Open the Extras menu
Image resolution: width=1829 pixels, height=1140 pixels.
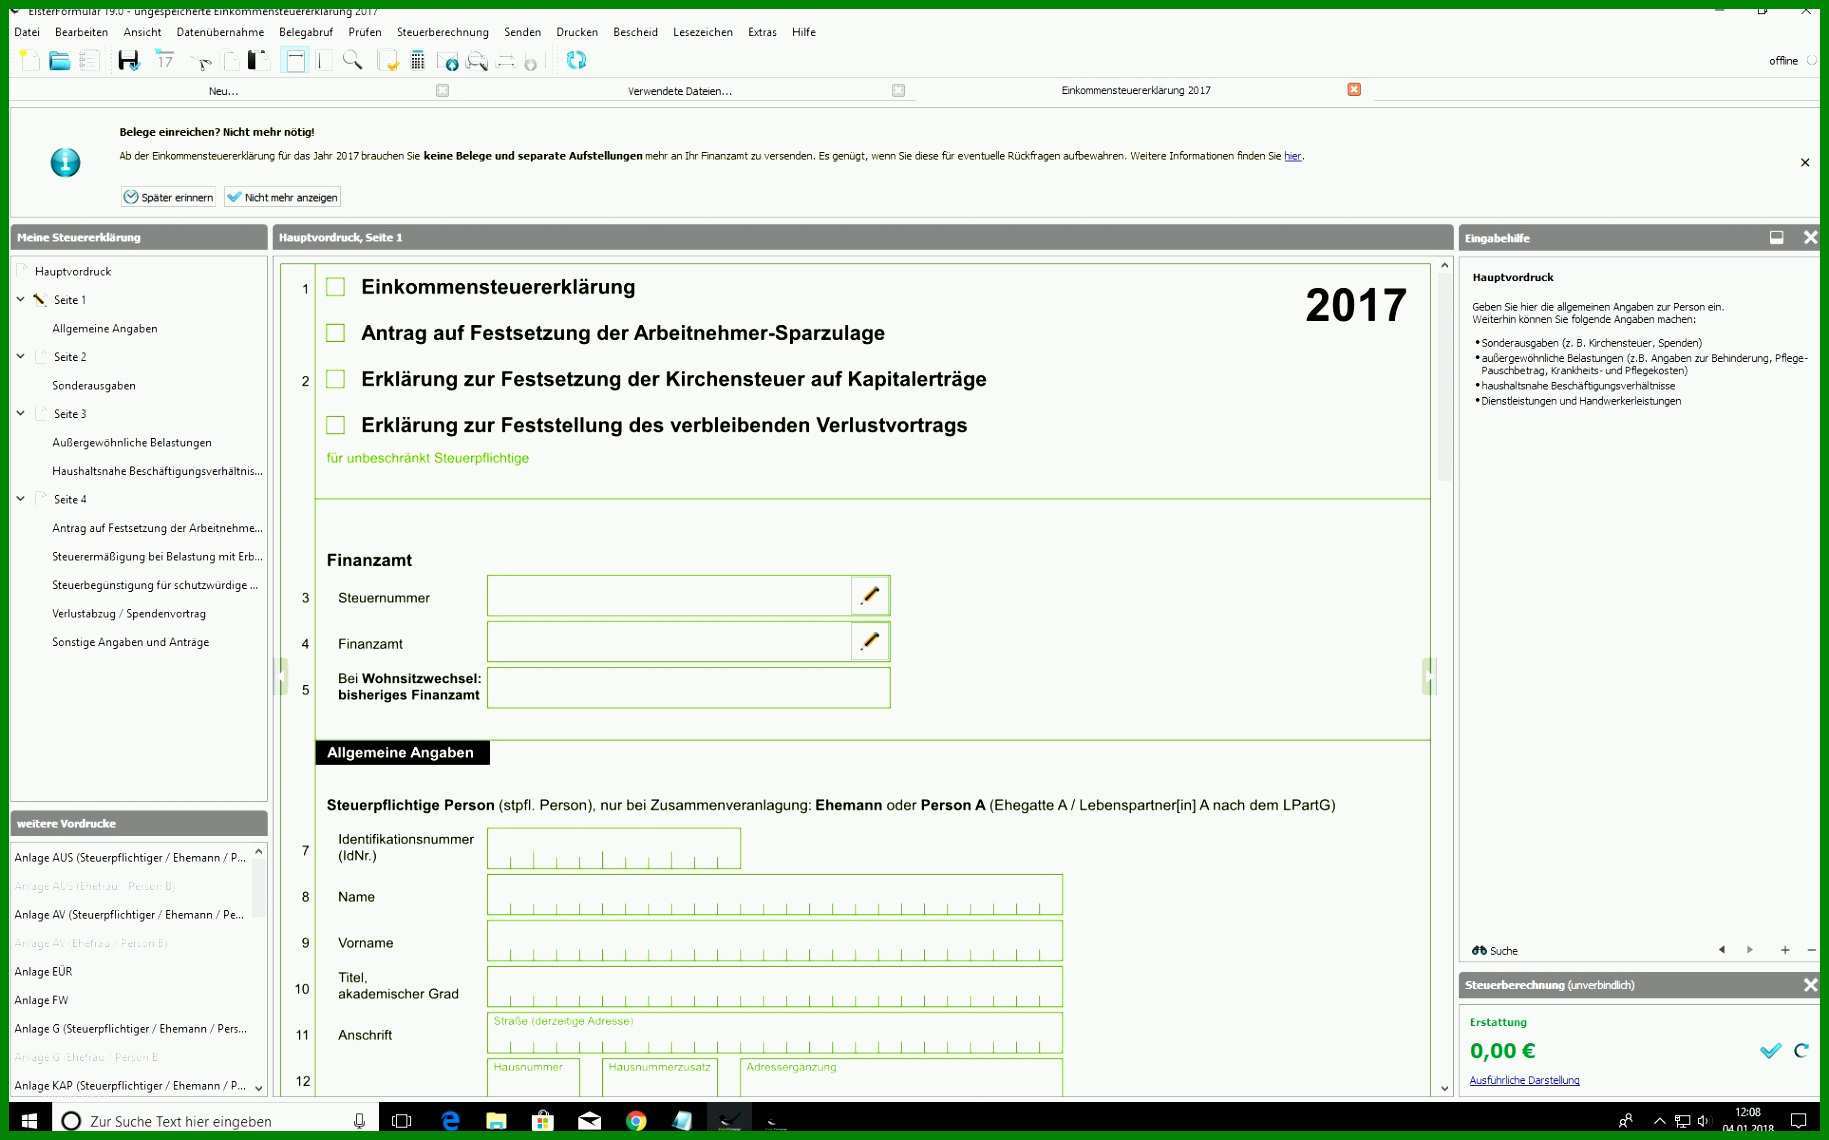tap(762, 32)
